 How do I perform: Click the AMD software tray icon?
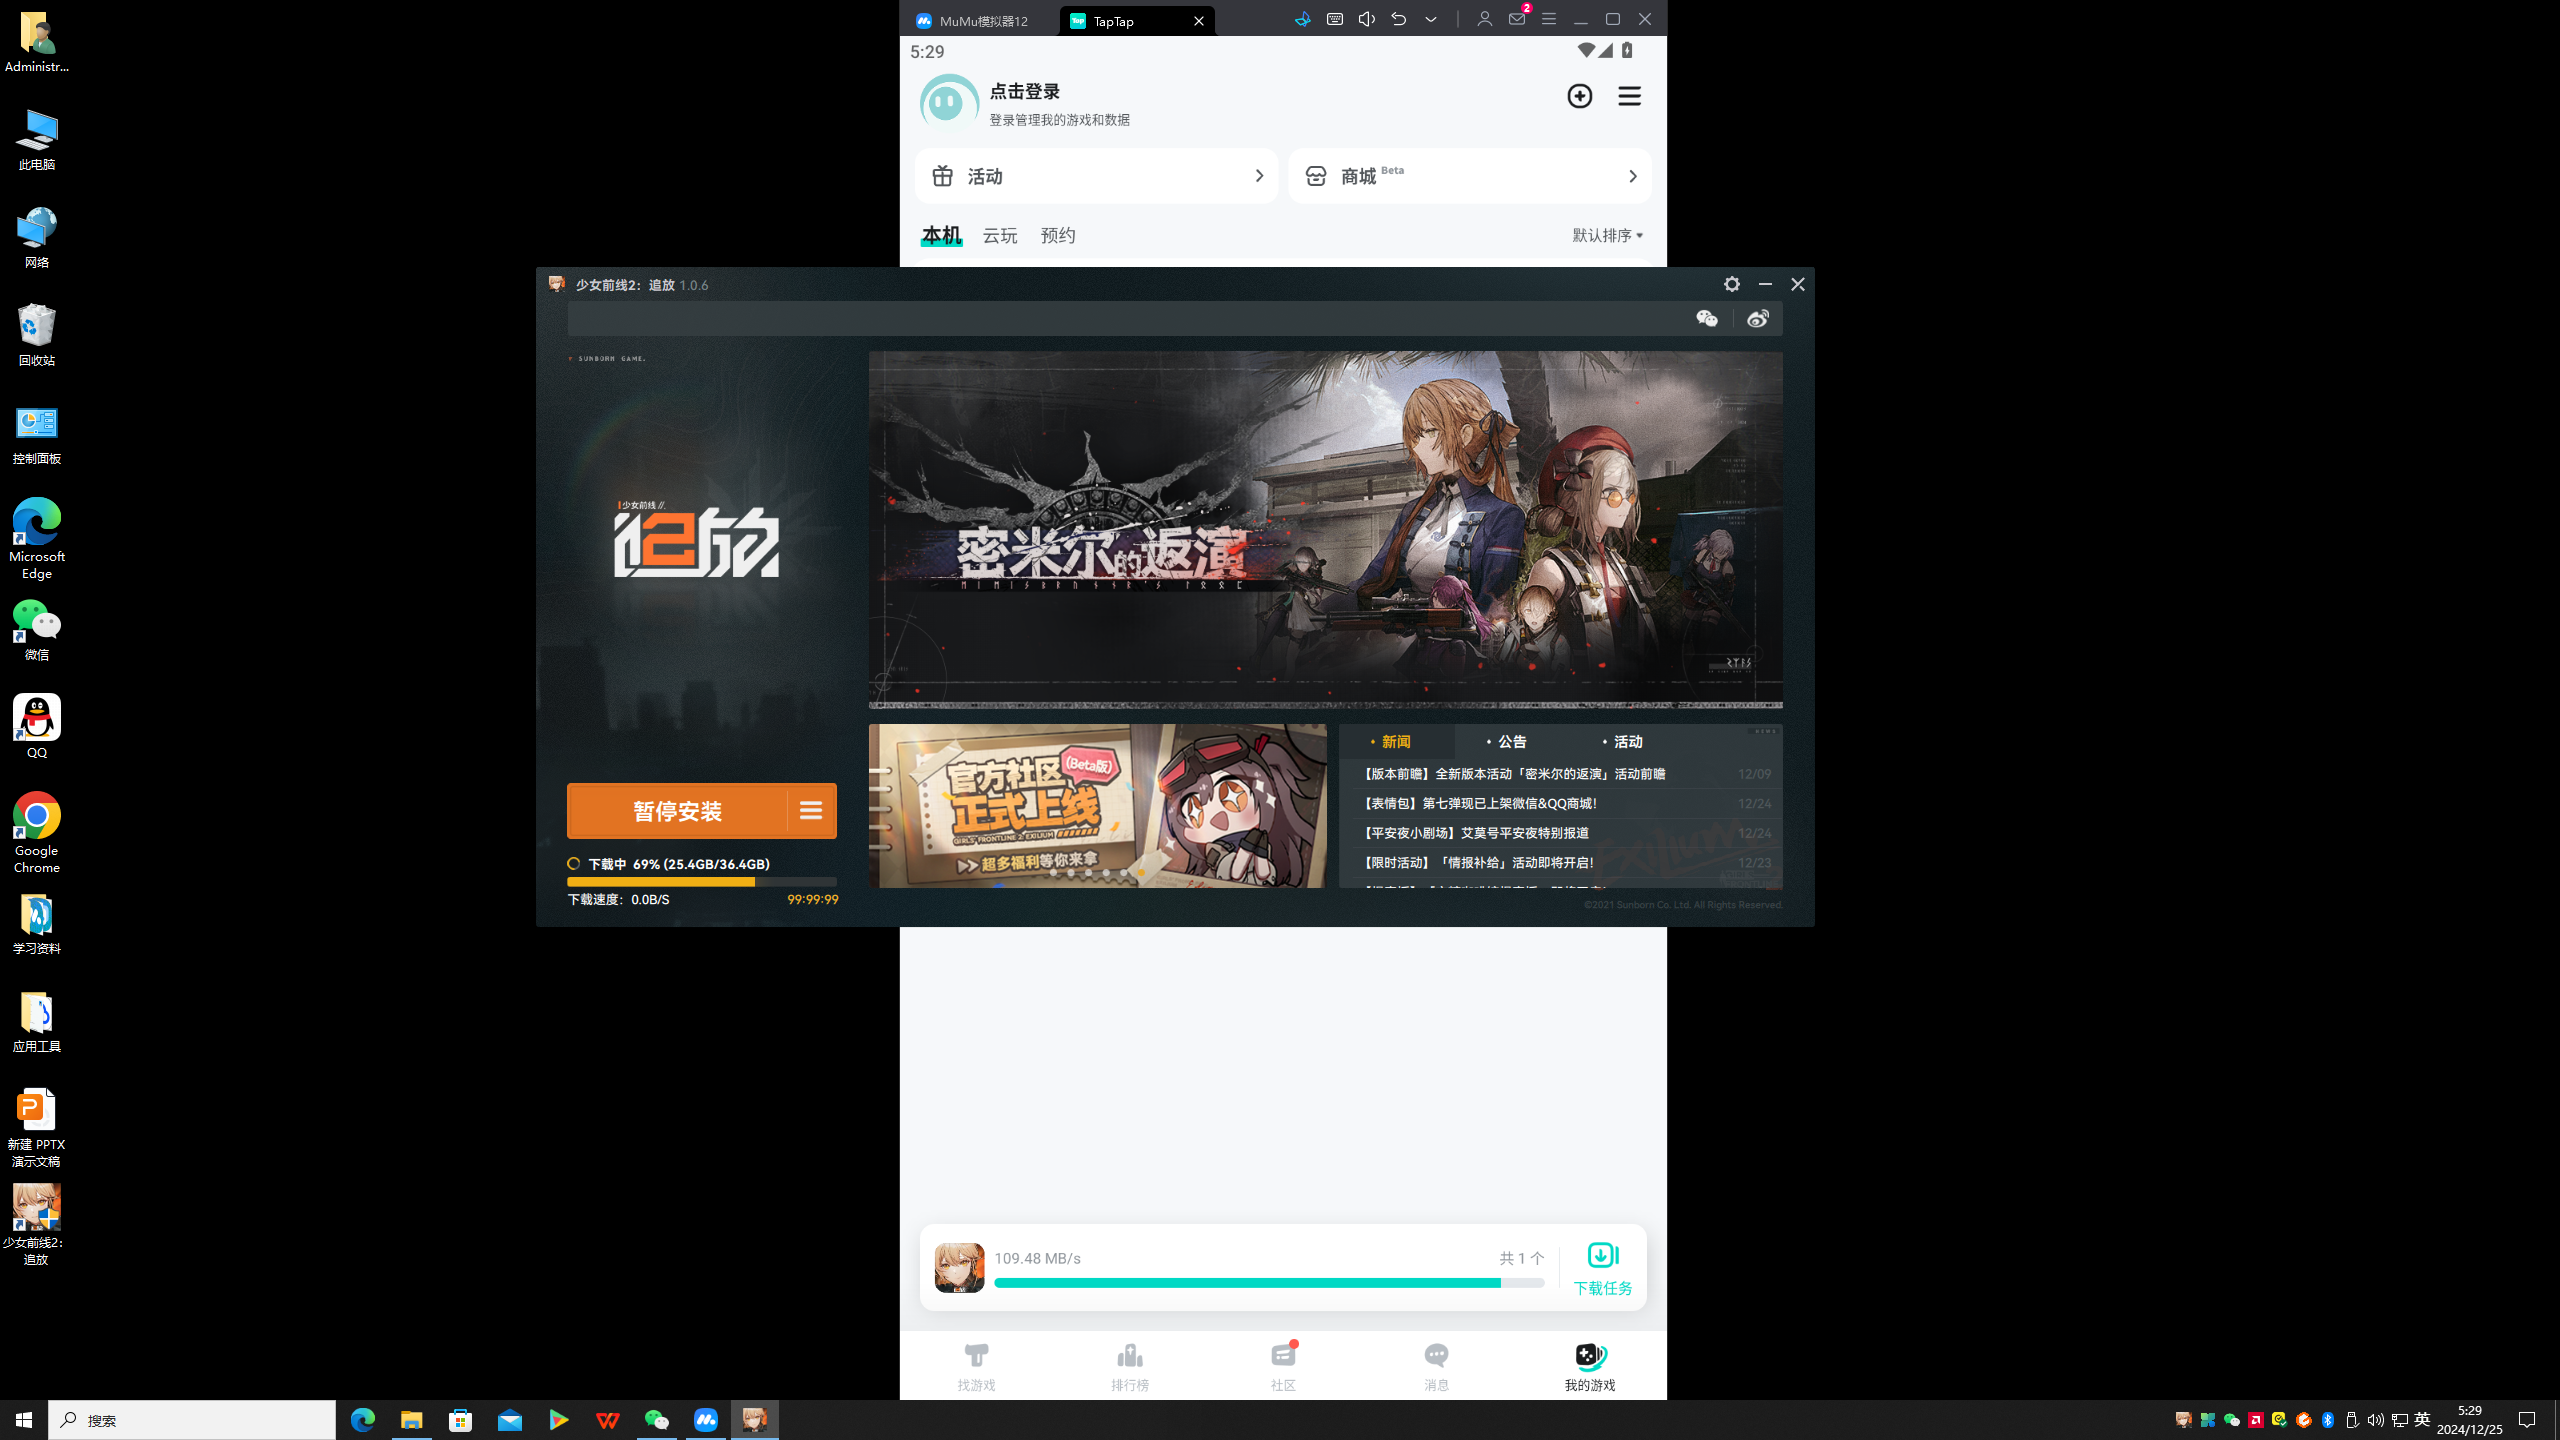point(2256,1420)
